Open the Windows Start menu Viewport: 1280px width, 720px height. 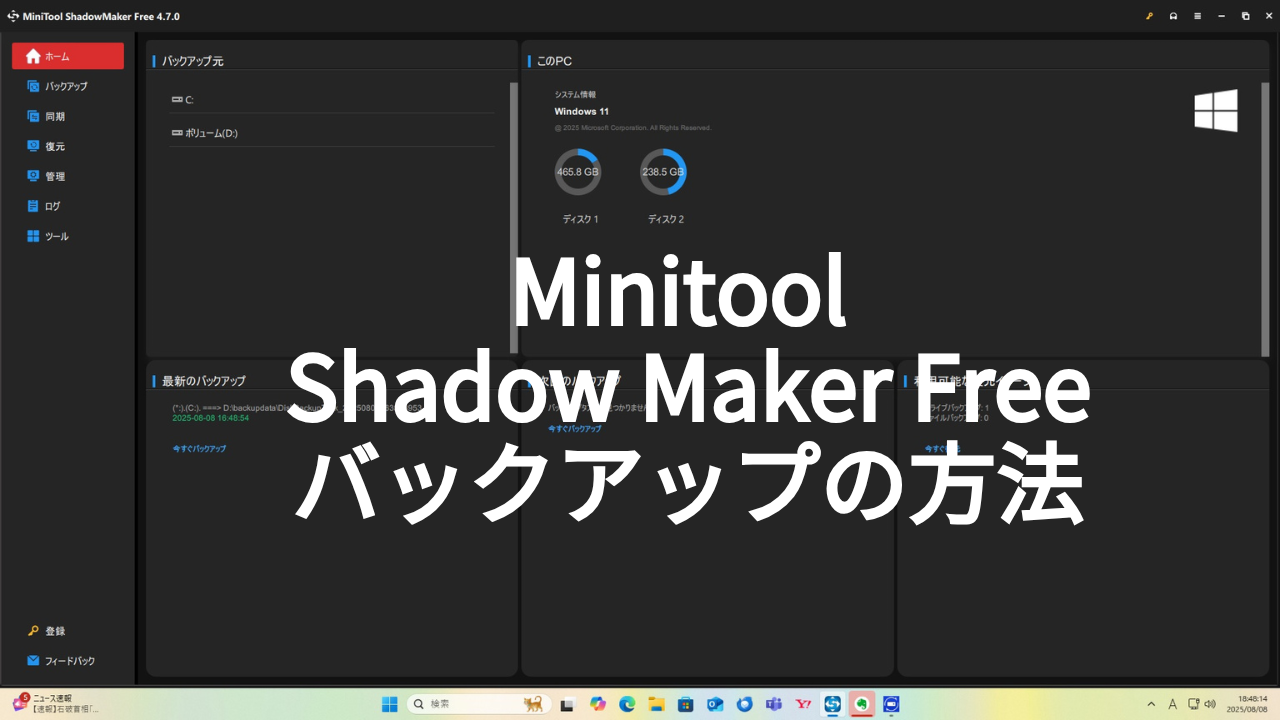[x=389, y=704]
